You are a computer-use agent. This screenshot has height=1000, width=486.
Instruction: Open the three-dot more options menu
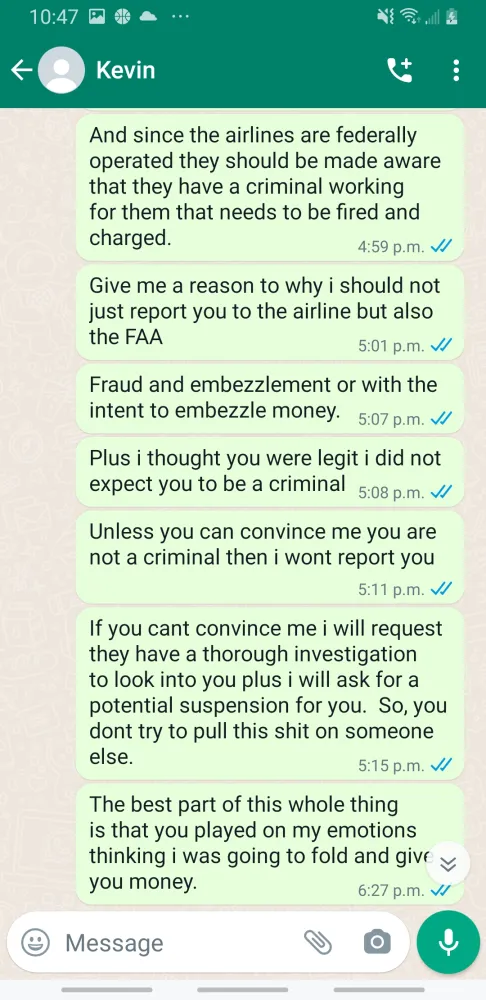[x=456, y=70]
